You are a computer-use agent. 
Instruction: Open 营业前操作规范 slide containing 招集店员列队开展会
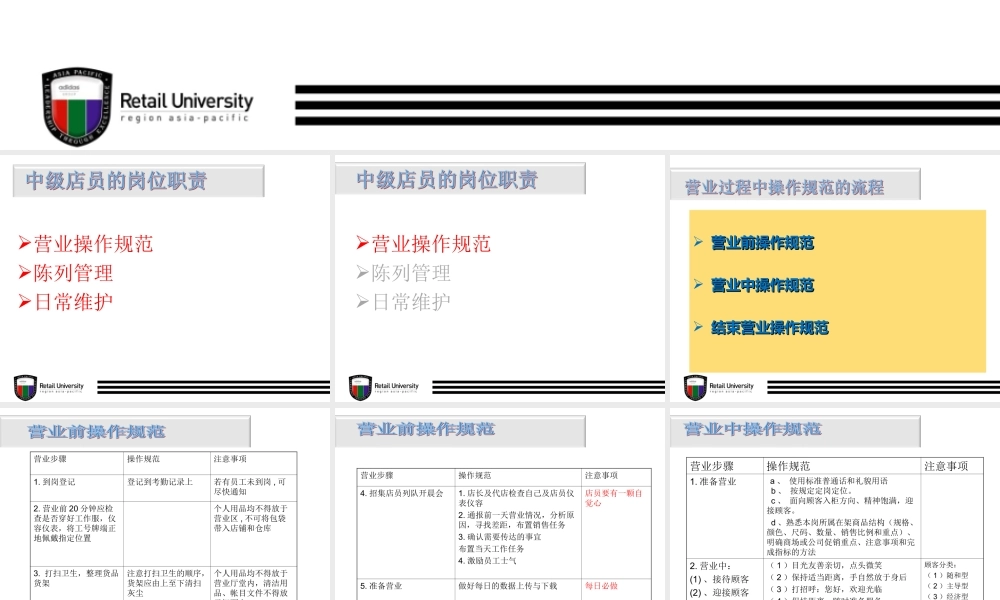[x=500, y=505]
